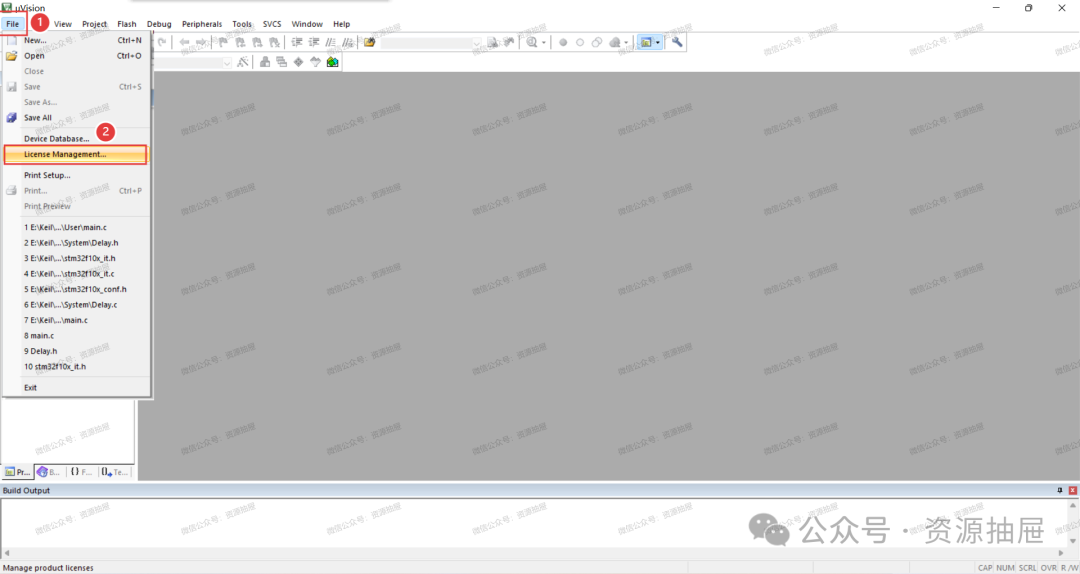1080x574 pixels.
Task: Open recent file 3 stm32f10x_it.h
Action: [76, 258]
